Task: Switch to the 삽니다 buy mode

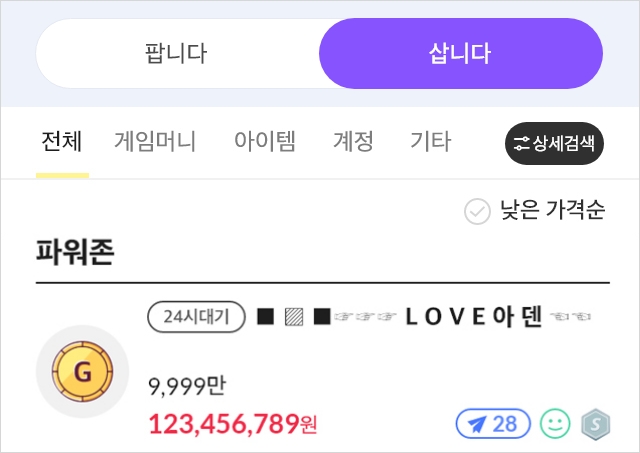Action: 460,53
